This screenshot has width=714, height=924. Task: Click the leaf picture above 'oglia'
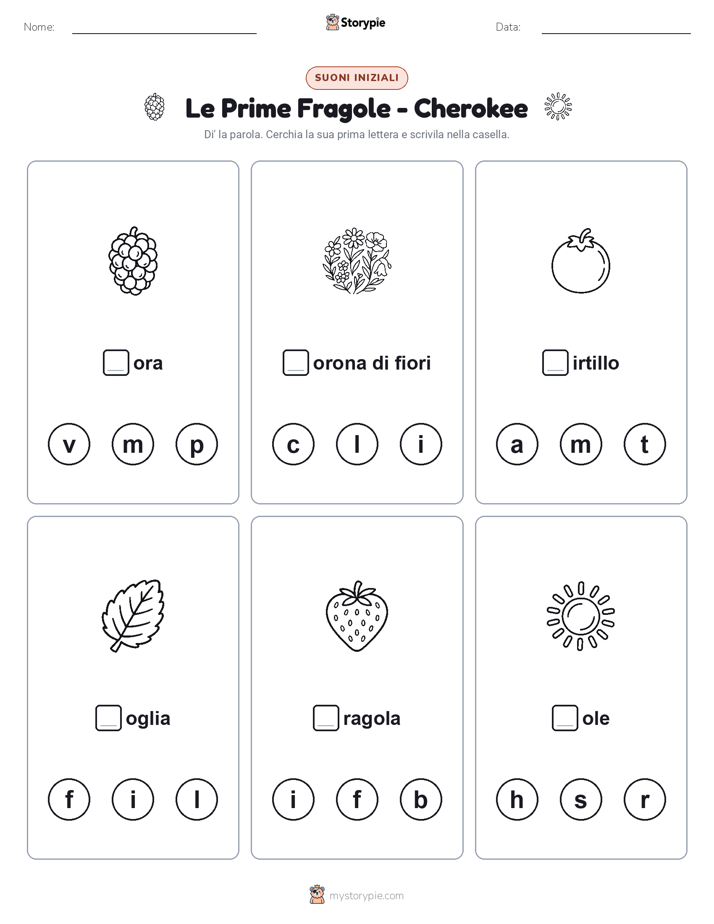pyautogui.click(x=133, y=615)
